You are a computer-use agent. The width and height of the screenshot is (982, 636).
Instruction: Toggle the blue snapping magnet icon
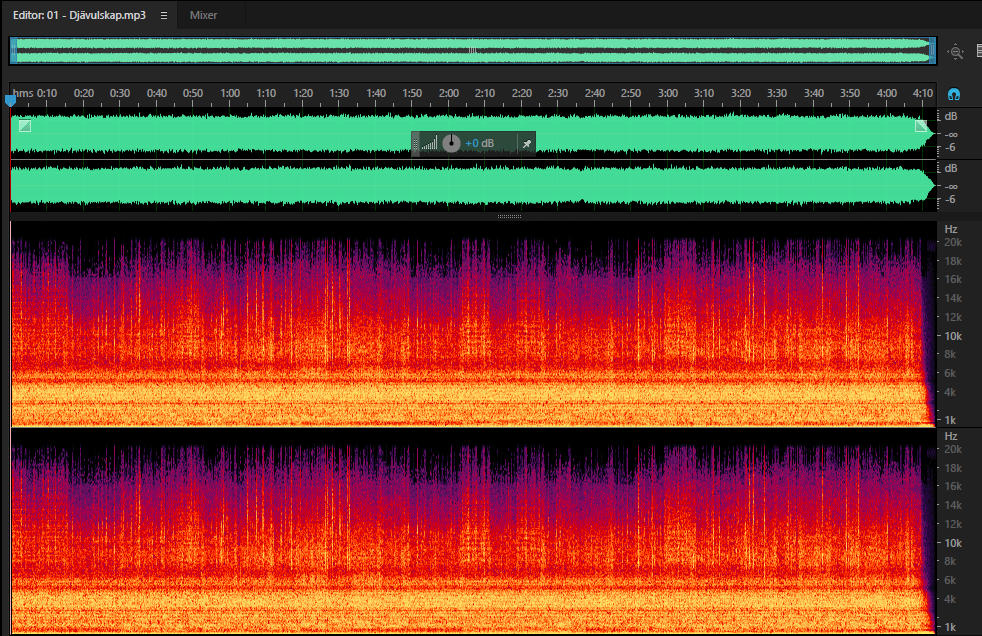point(954,95)
